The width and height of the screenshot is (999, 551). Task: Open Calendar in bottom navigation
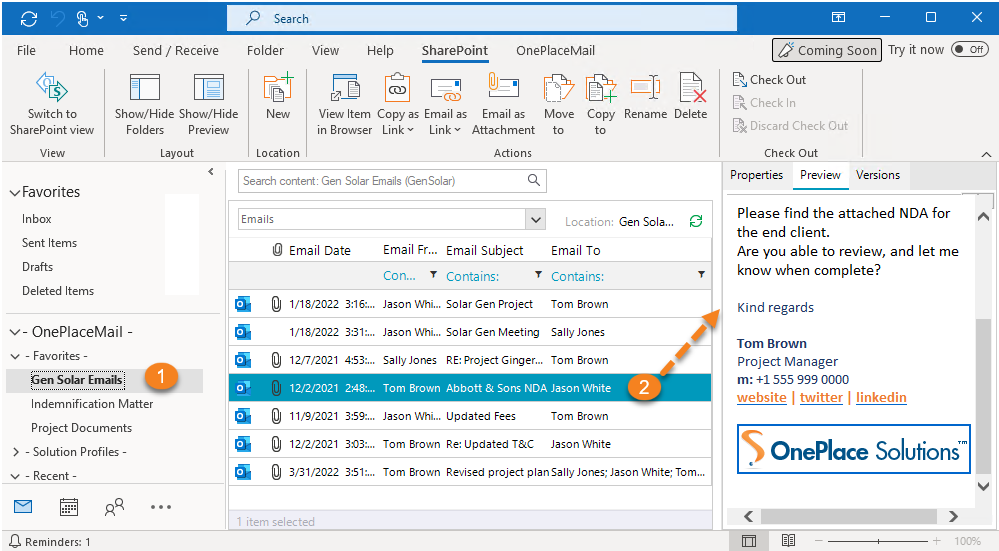pyautogui.click(x=69, y=506)
